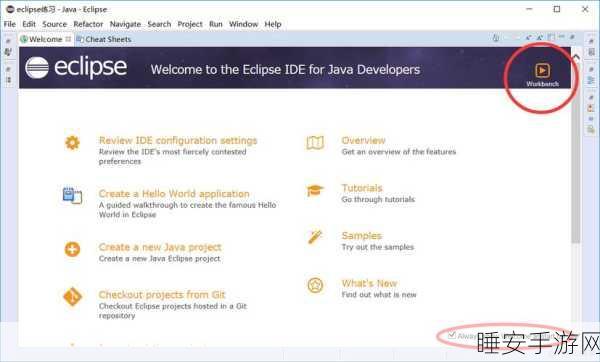Image resolution: width=600 pixels, height=362 pixels.
Task: Open the Navigate menu
Action: [x=125, y=24]
